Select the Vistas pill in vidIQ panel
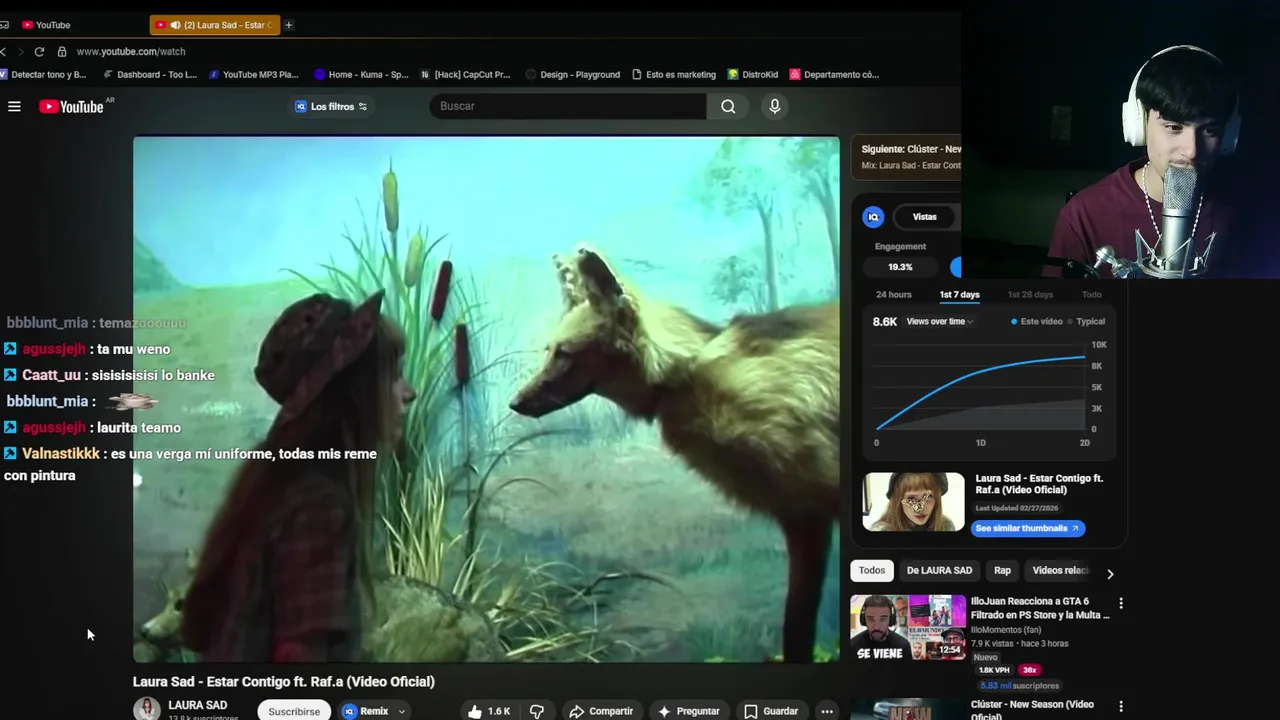1280x720 pixels. [x=925, y=217]
